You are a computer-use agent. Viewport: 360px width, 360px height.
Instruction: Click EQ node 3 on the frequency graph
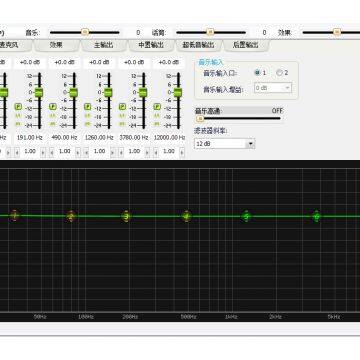tap(126, 216)
